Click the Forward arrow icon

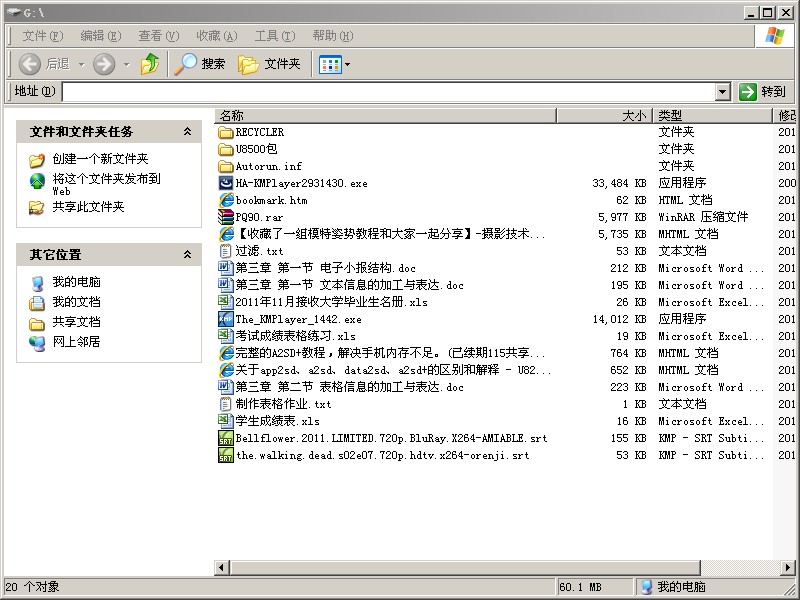click(x=104, y=64)
